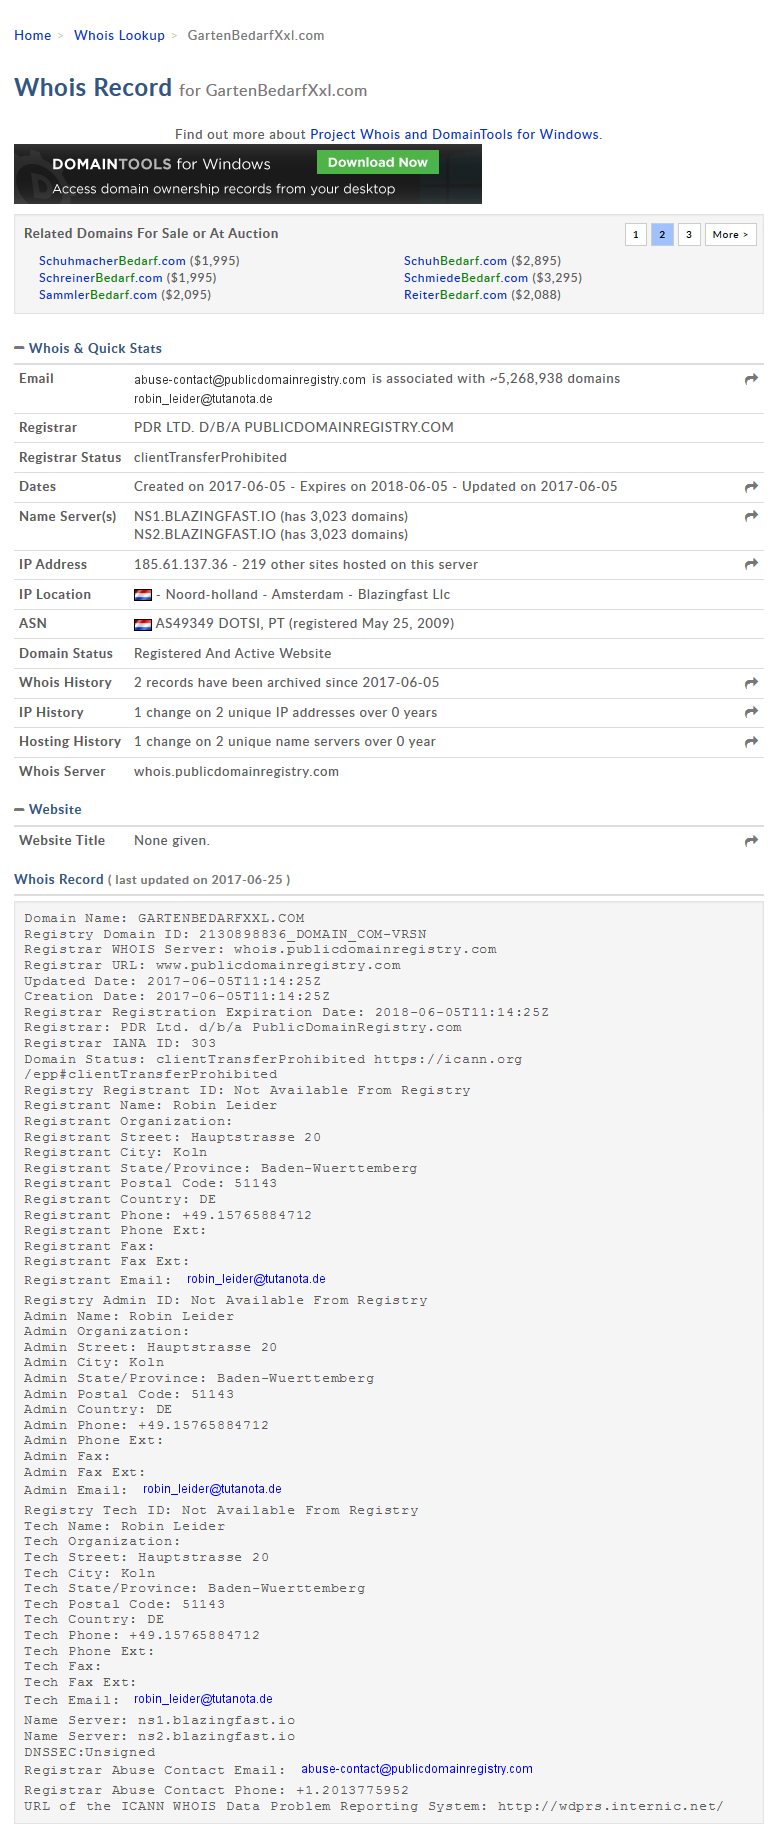Click the Registrar Abuse Contact Phone line

(216, 1790)
